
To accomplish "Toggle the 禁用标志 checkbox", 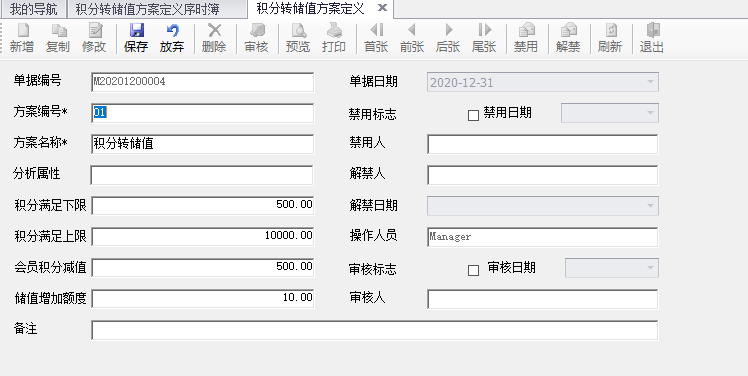I will [x=473, y=115].
